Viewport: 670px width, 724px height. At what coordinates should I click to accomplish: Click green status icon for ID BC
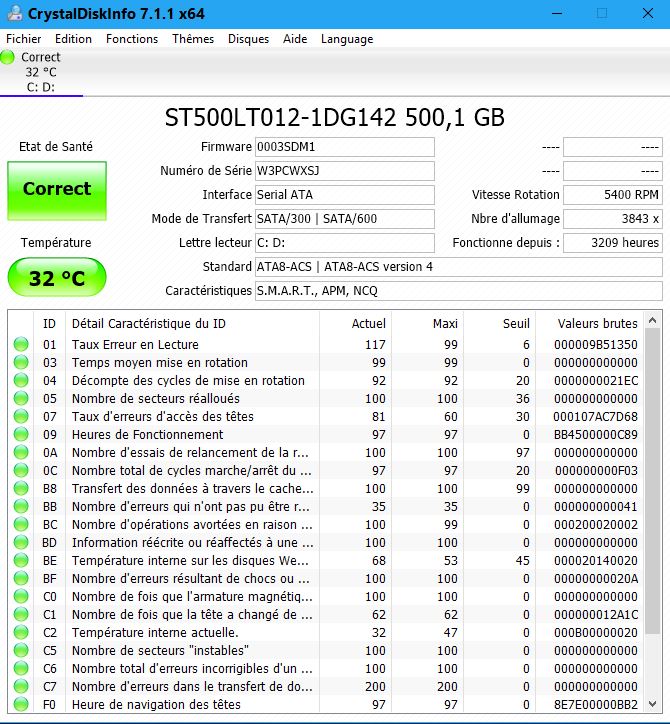21,525
